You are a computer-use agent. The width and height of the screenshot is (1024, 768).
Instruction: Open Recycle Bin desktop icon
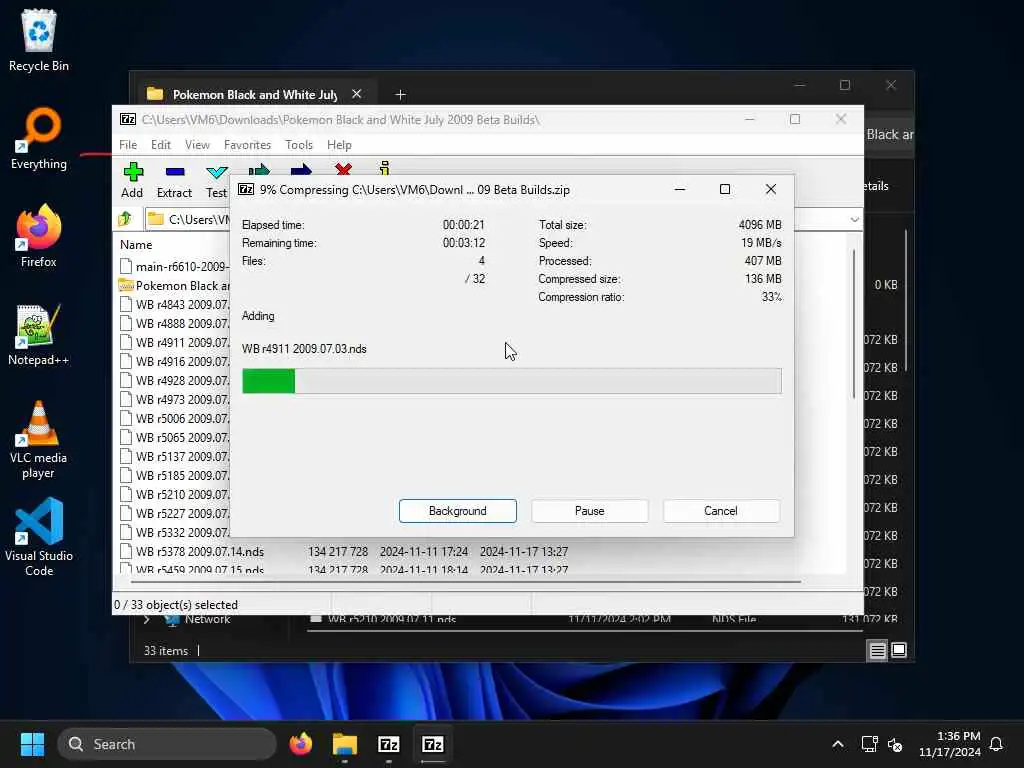pos(39,40)
